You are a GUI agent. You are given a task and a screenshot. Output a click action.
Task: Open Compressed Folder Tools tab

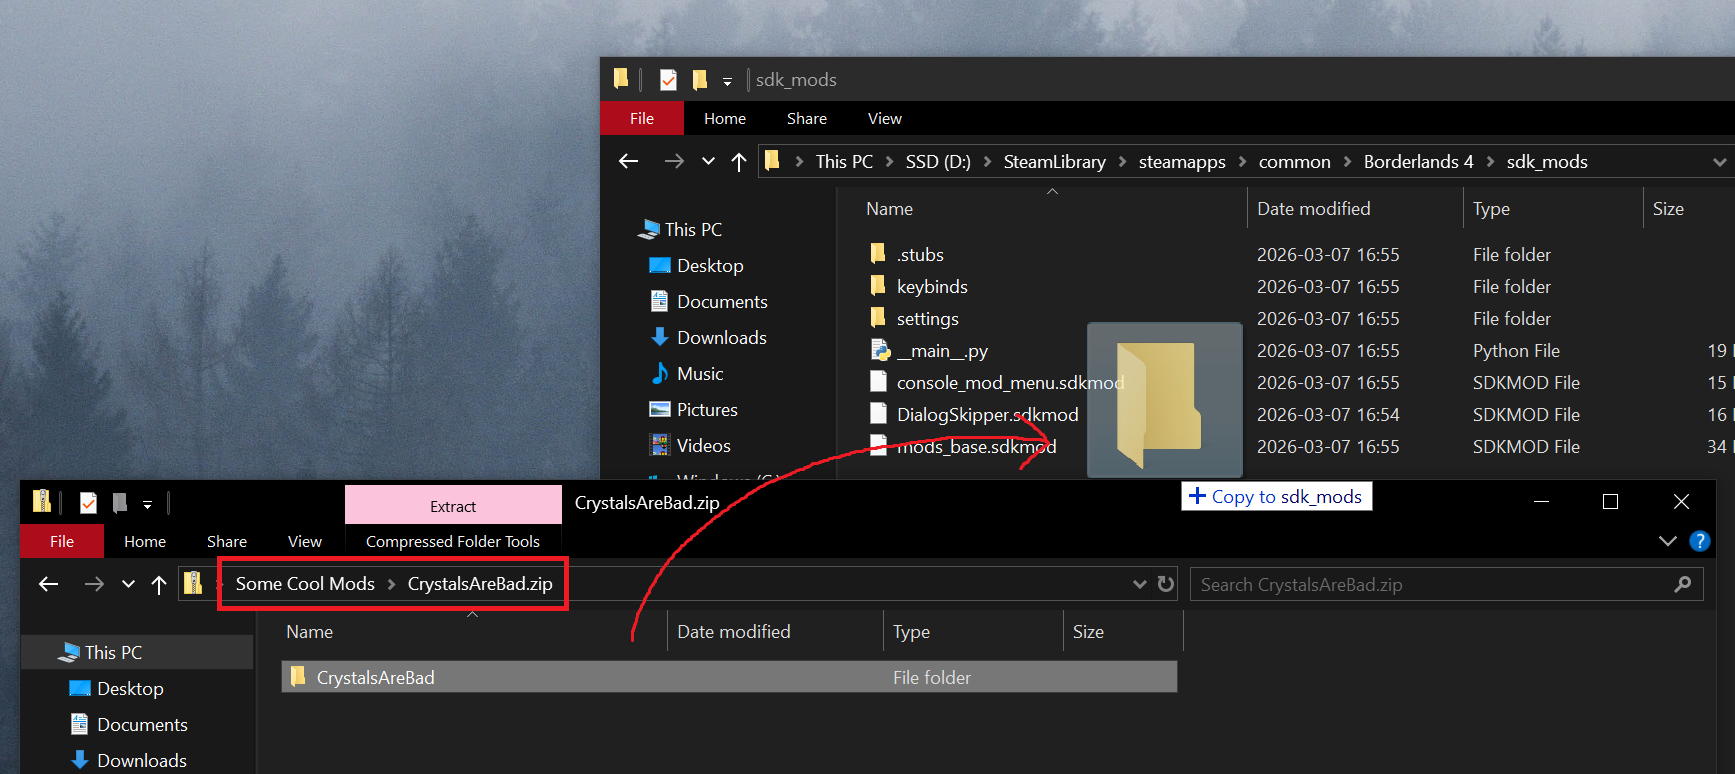tap(452, 541)
